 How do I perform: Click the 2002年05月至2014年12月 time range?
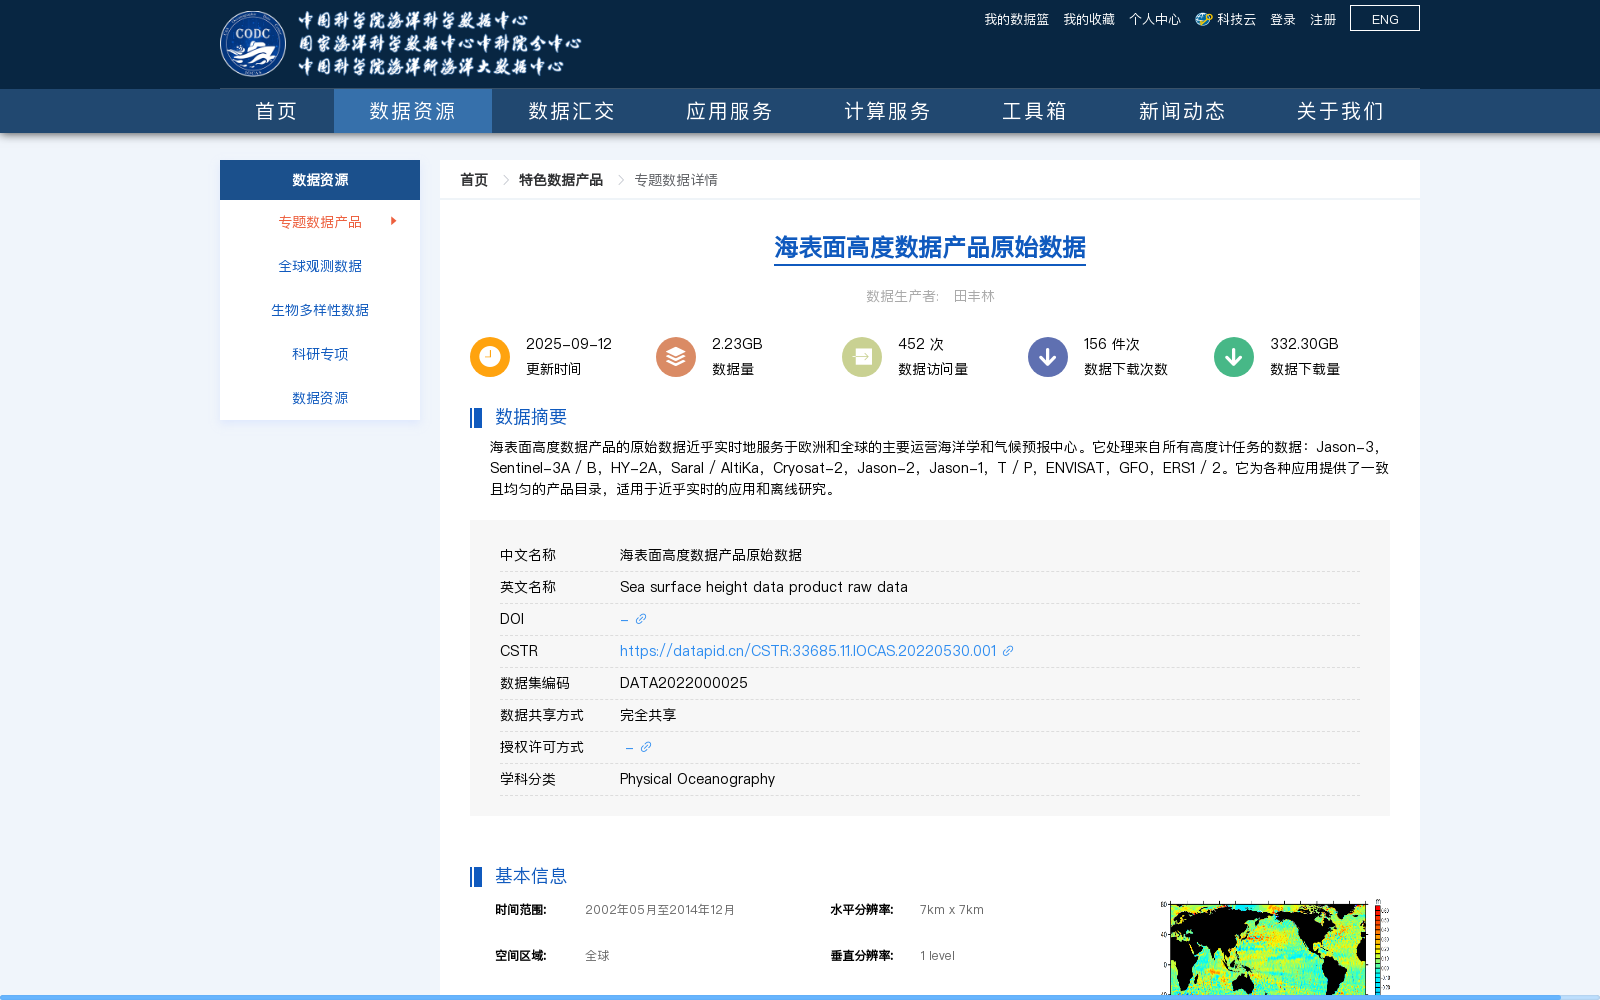[660, 910]
